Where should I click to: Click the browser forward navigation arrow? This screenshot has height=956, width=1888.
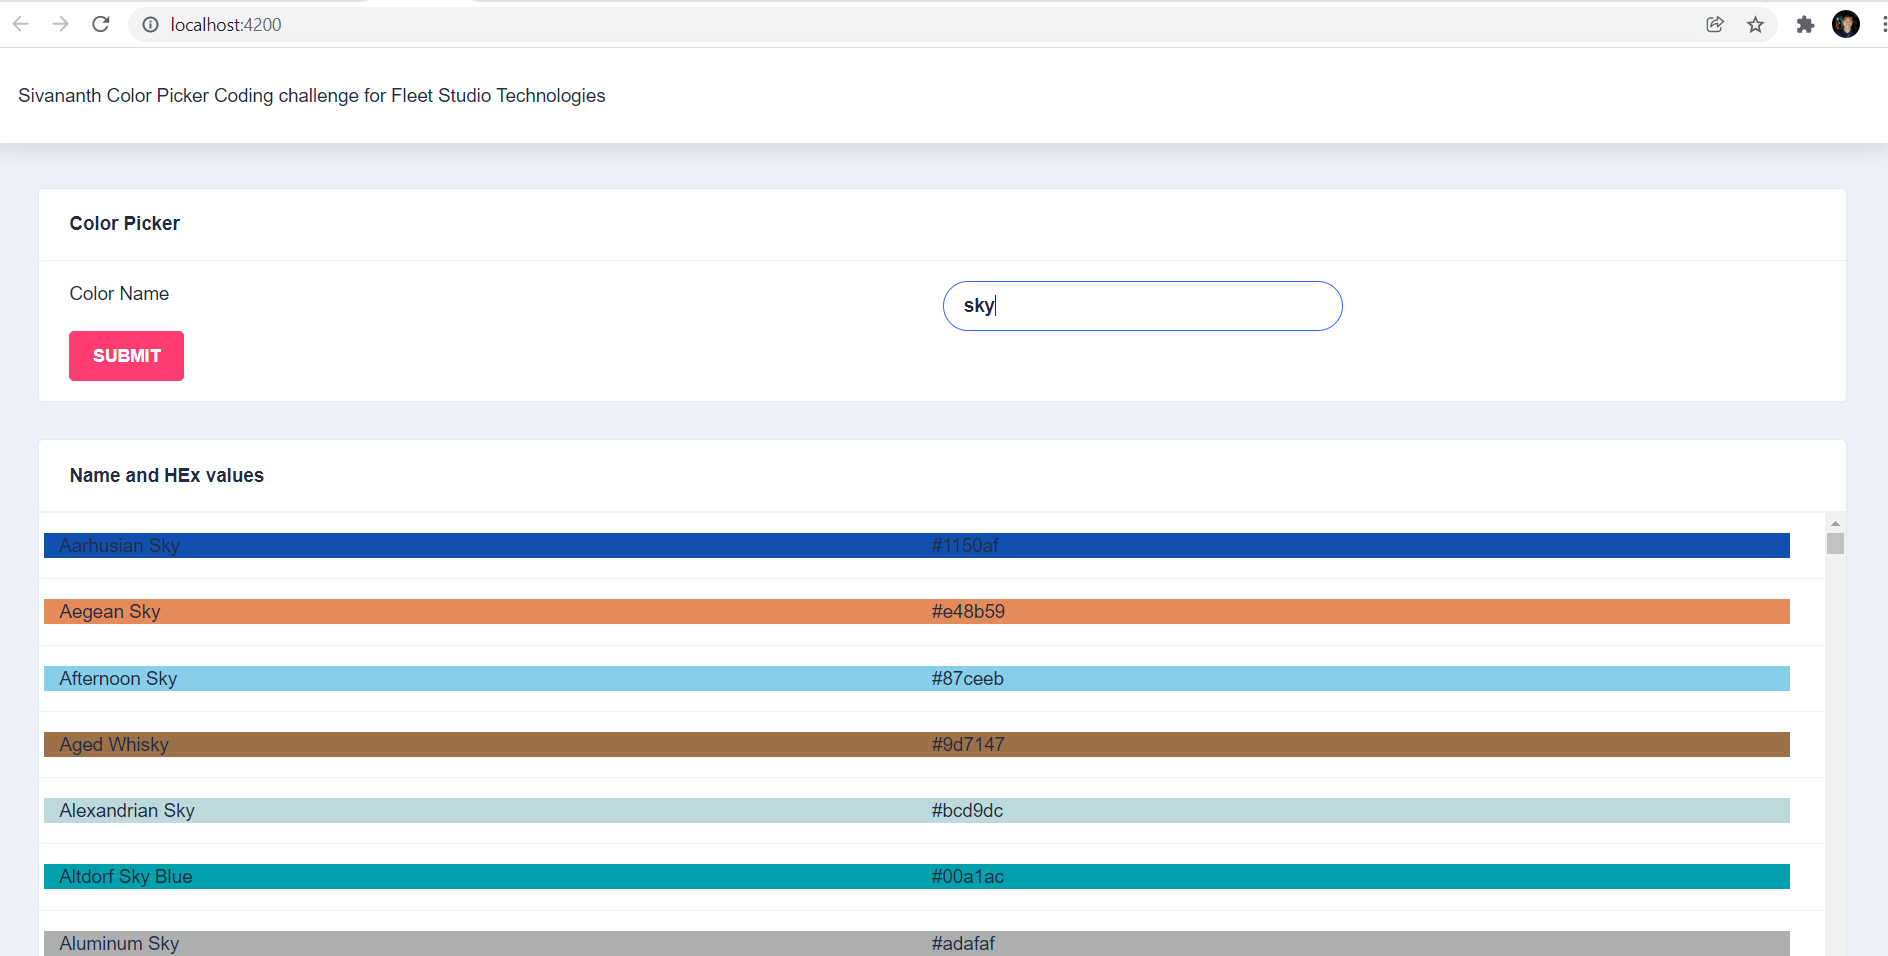pyautogui.click(x=60, y=24)
